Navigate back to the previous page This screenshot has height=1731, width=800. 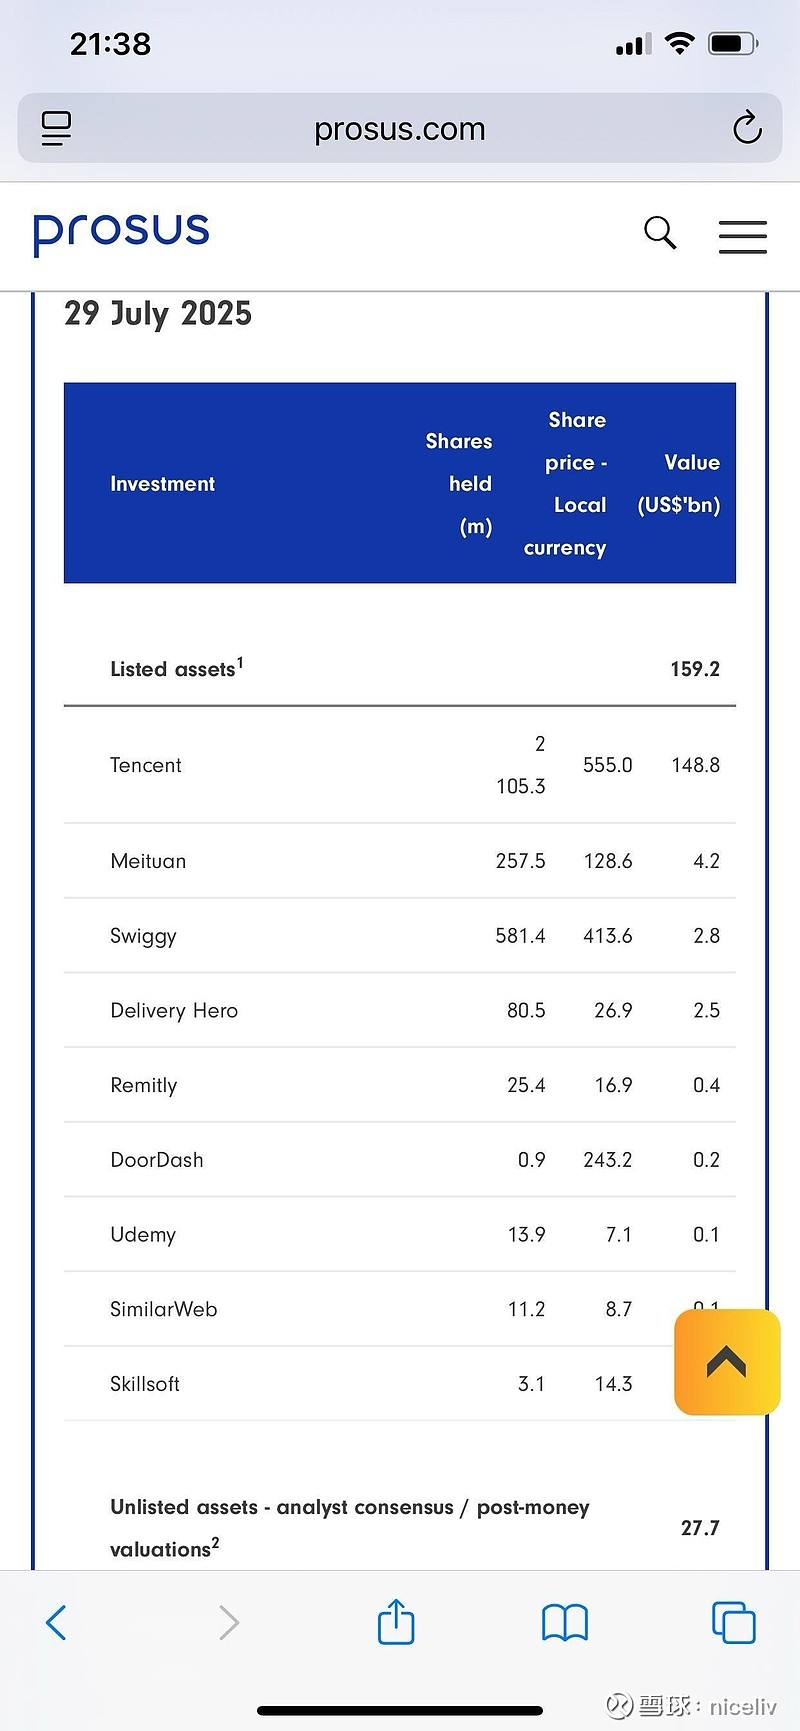pos(56,1621)
